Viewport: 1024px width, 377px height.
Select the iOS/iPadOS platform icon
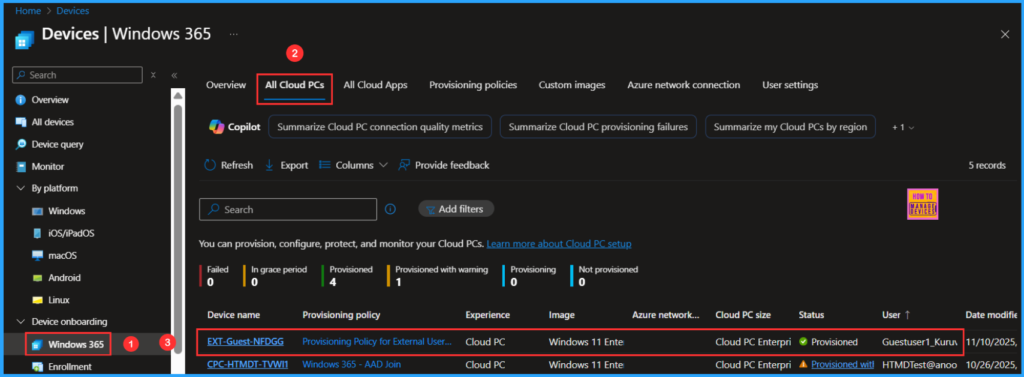[x=37, y=233]
